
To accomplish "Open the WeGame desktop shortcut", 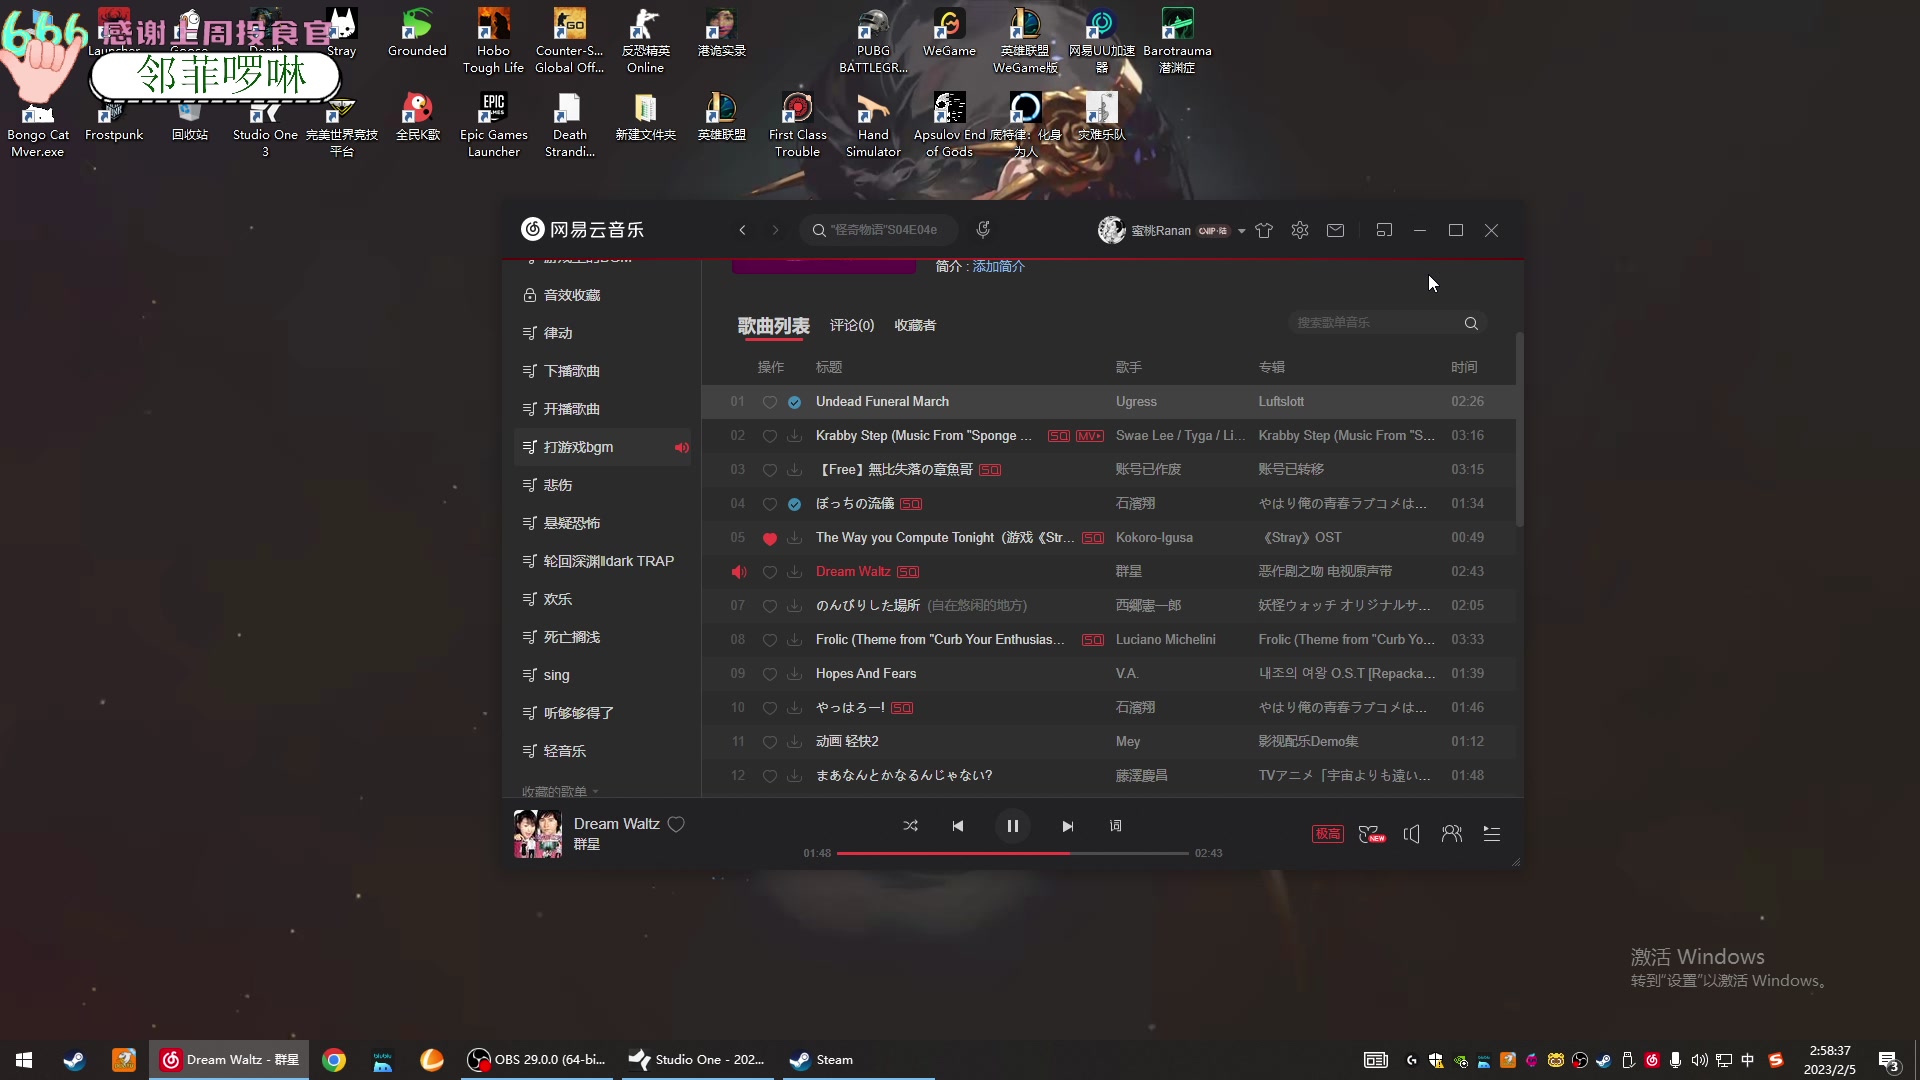I will point(949,34).
